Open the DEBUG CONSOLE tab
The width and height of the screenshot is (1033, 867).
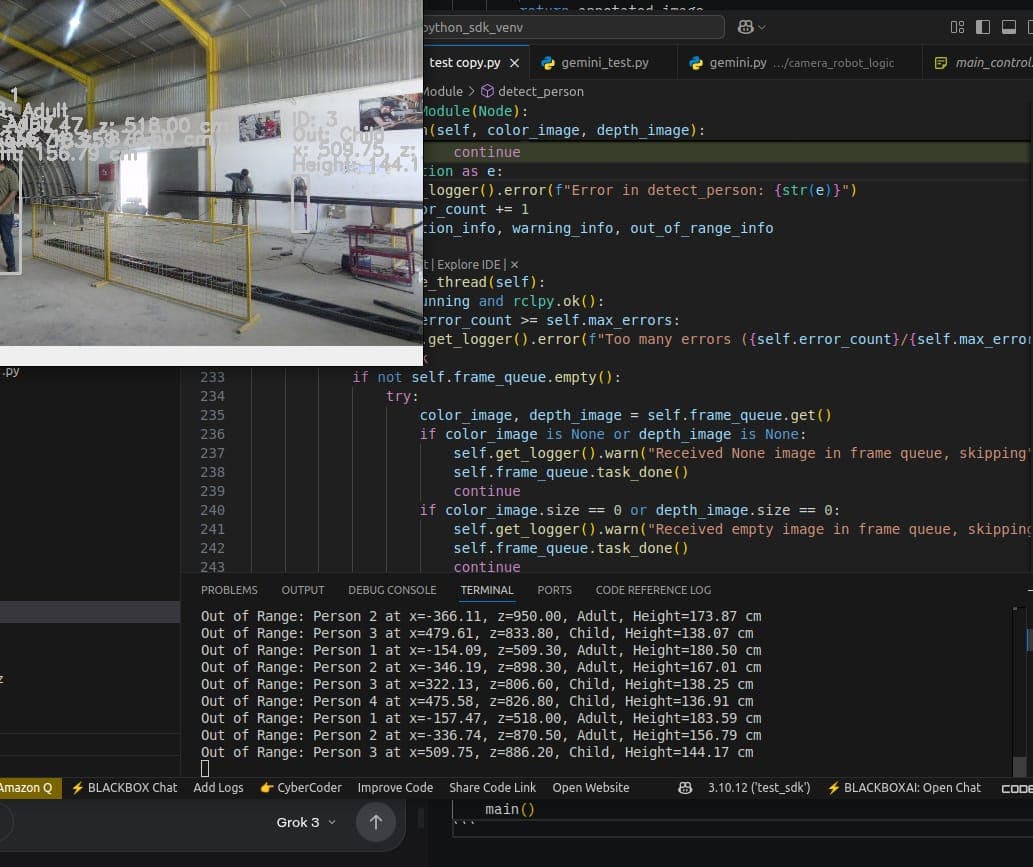(x=392, y=590)
